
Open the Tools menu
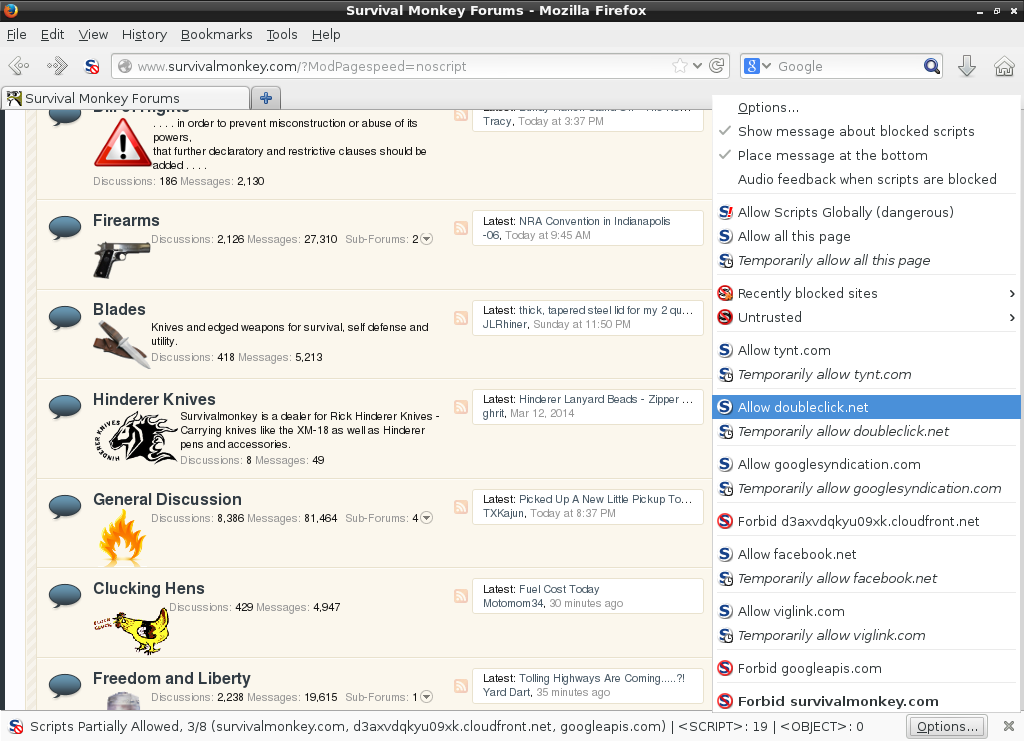point(281,35)
